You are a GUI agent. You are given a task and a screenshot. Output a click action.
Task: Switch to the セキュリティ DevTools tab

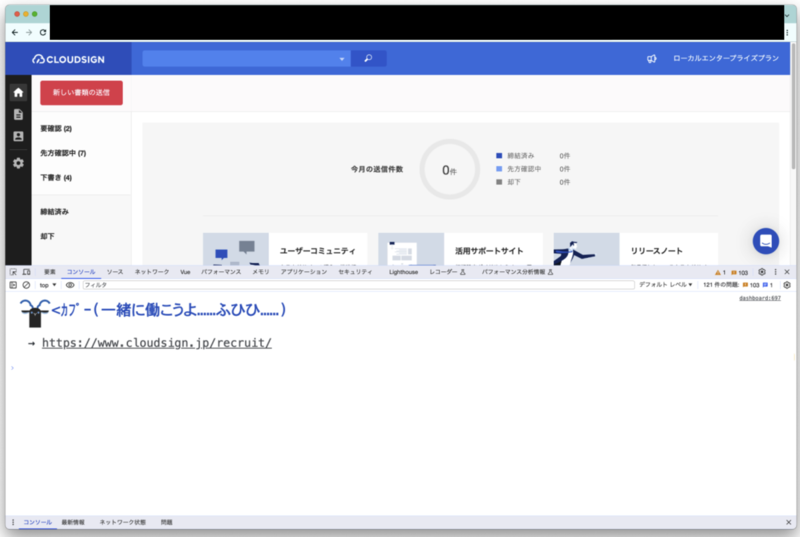point(356,272)
